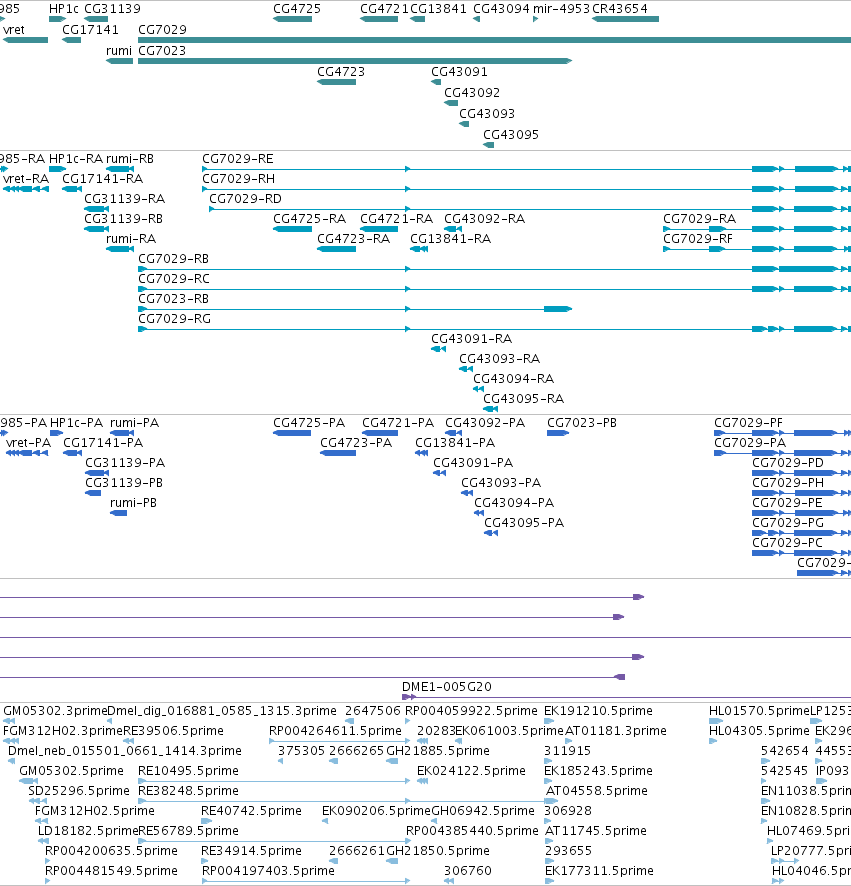This screenshot has height=886, width=851.
Task: Select the EK090206.5prime EST label
Action: tap(376, 811)
